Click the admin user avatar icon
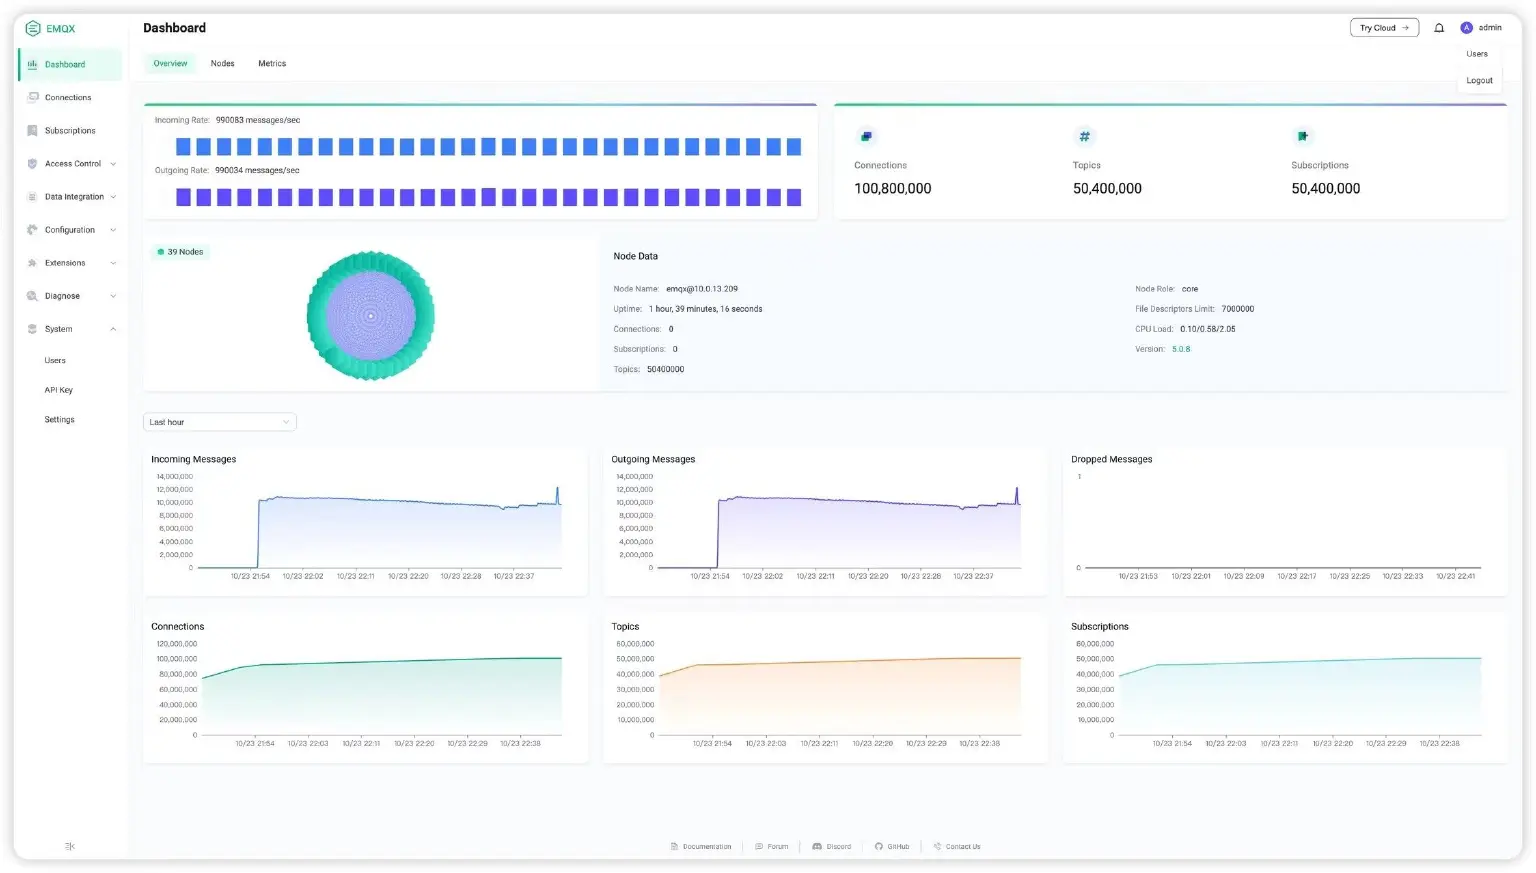Viewport: 1536px width, 873px height. click(x=1466, y=28)
